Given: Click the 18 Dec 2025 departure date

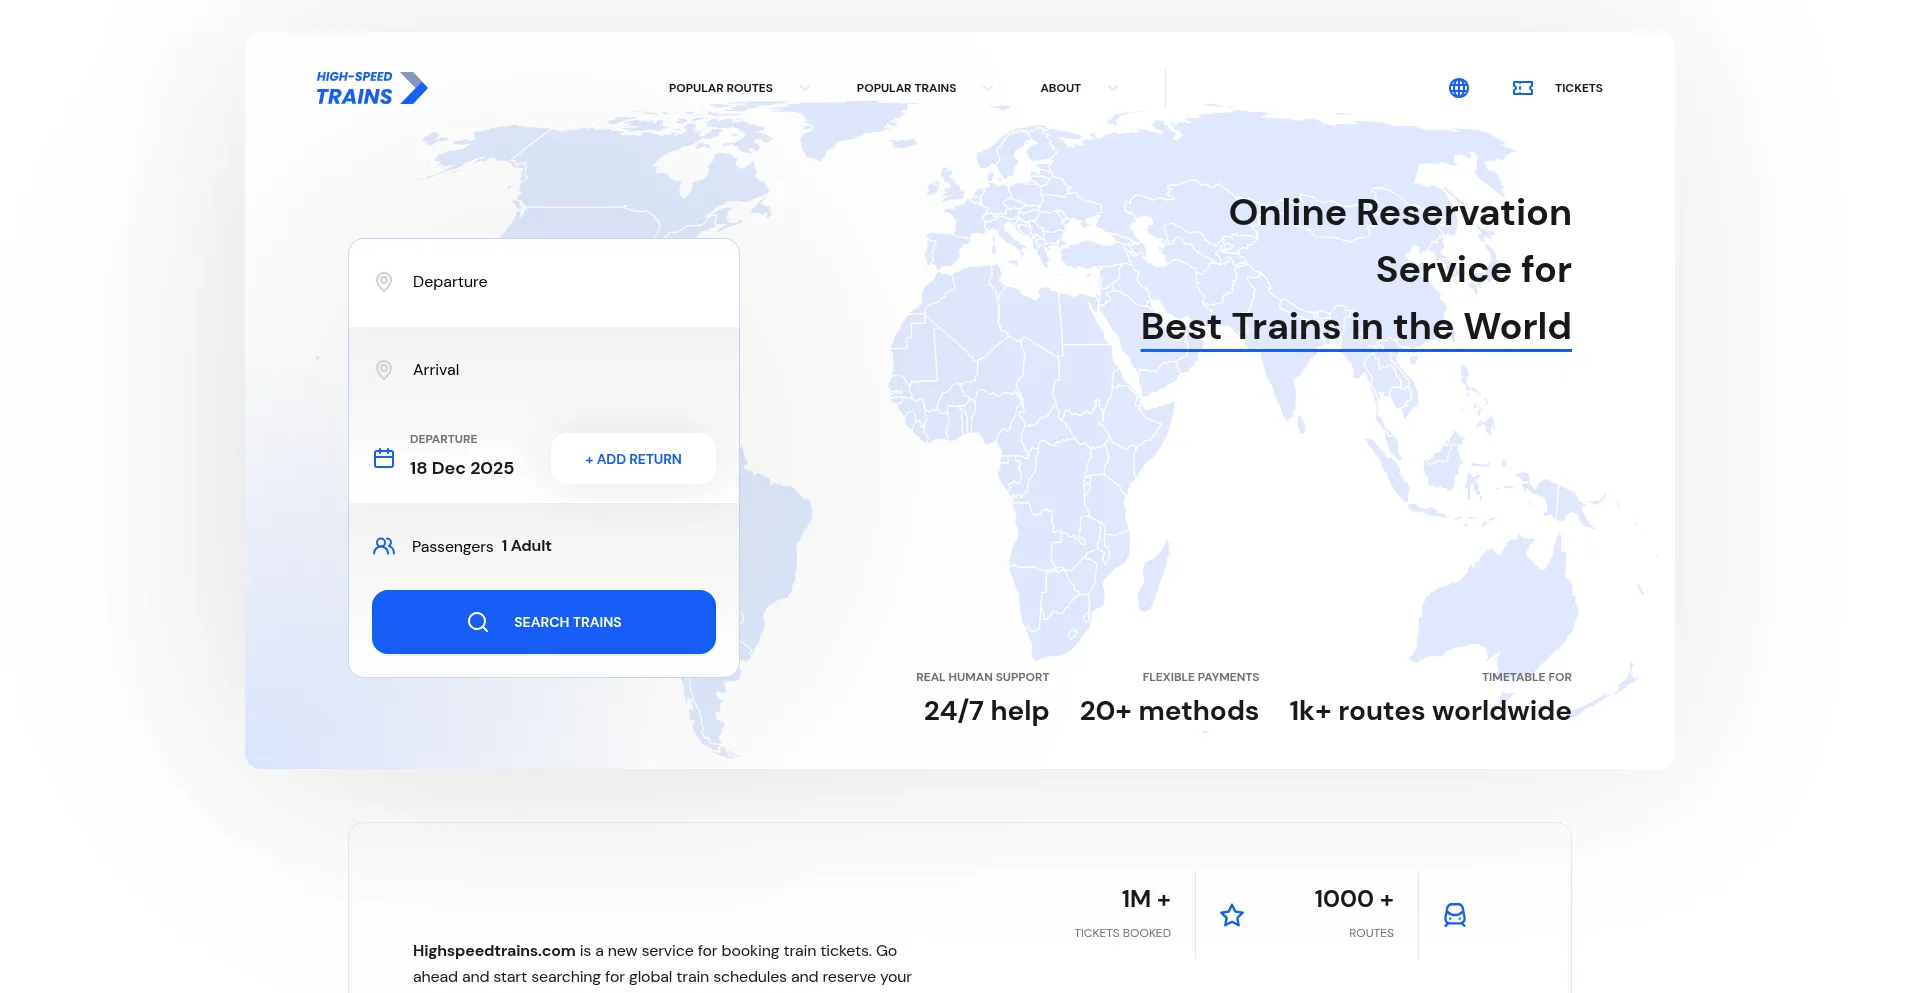Looking at the screenshot, I should click(x=461, y=467).
